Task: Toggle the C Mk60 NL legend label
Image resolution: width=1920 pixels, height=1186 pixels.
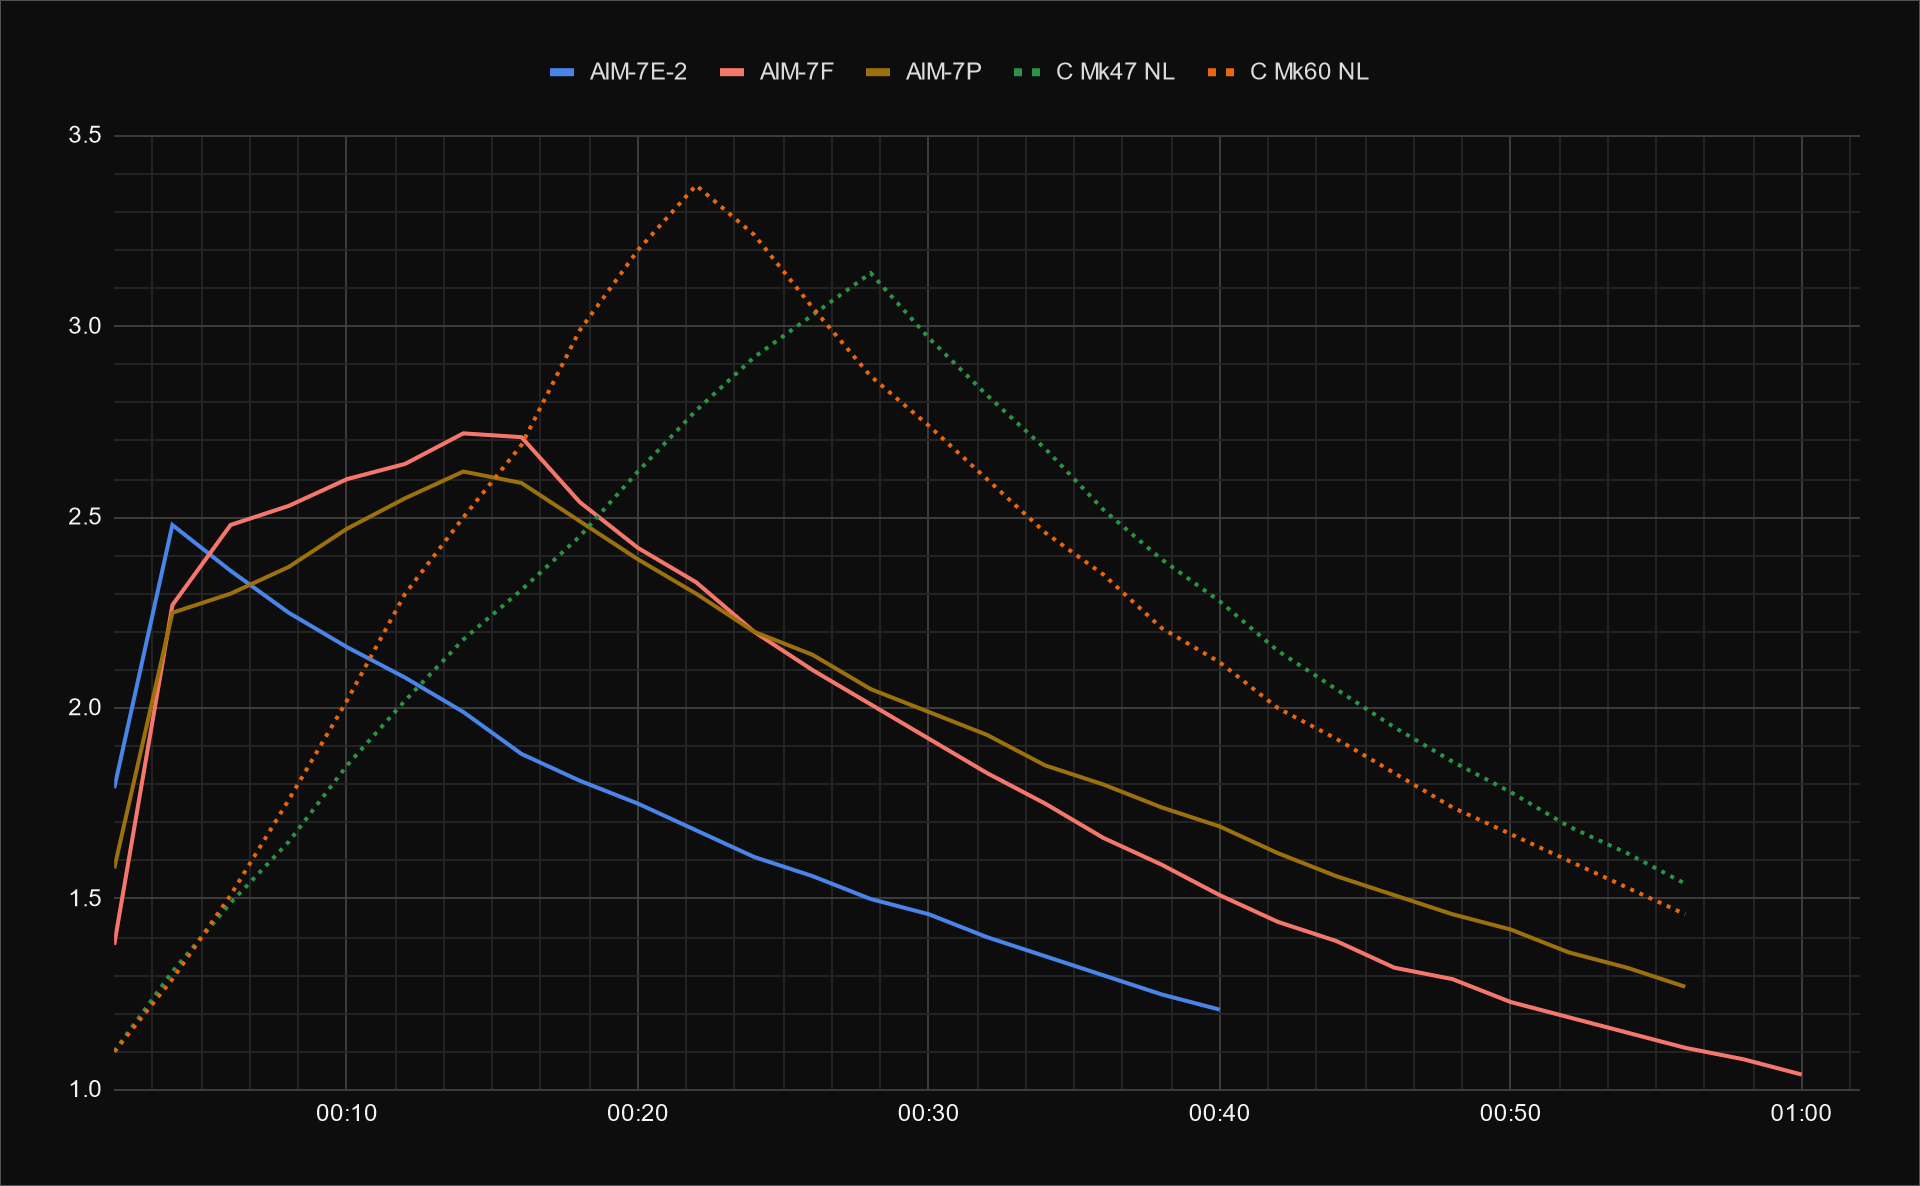Action: pyautogui.click(x=1309, y=72)
